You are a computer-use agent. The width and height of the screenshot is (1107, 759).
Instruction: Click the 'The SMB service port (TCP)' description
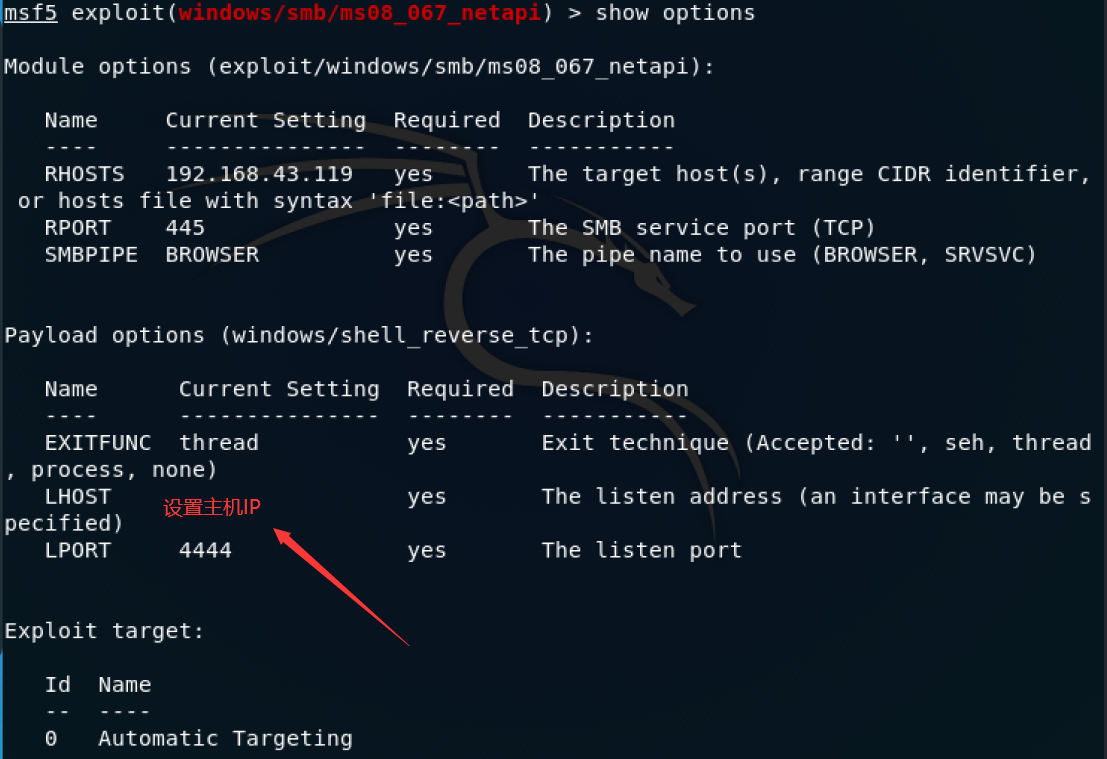pos(702,227)
